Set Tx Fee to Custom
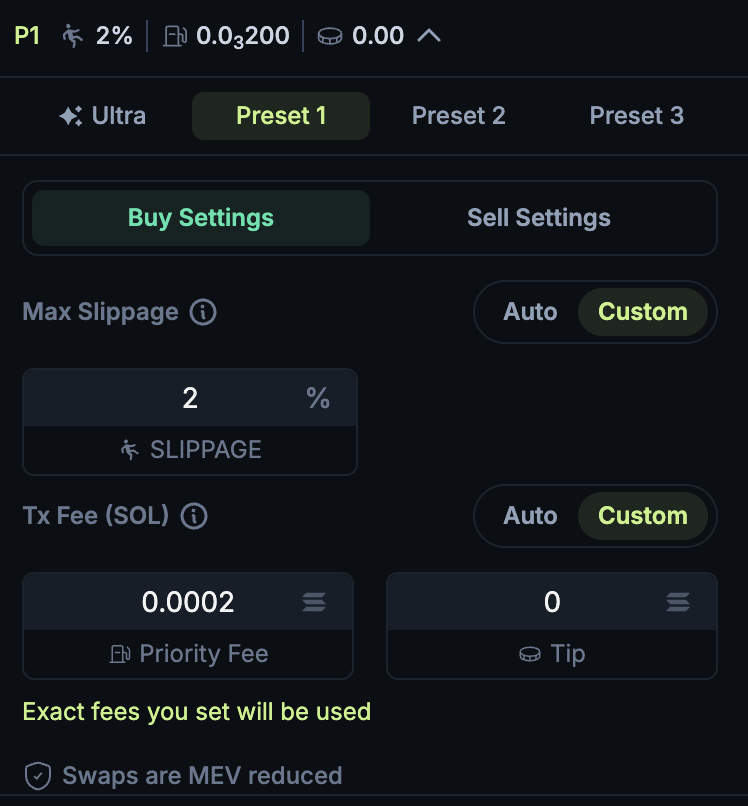This screenshot has width=748, height=806. (642, 516)
